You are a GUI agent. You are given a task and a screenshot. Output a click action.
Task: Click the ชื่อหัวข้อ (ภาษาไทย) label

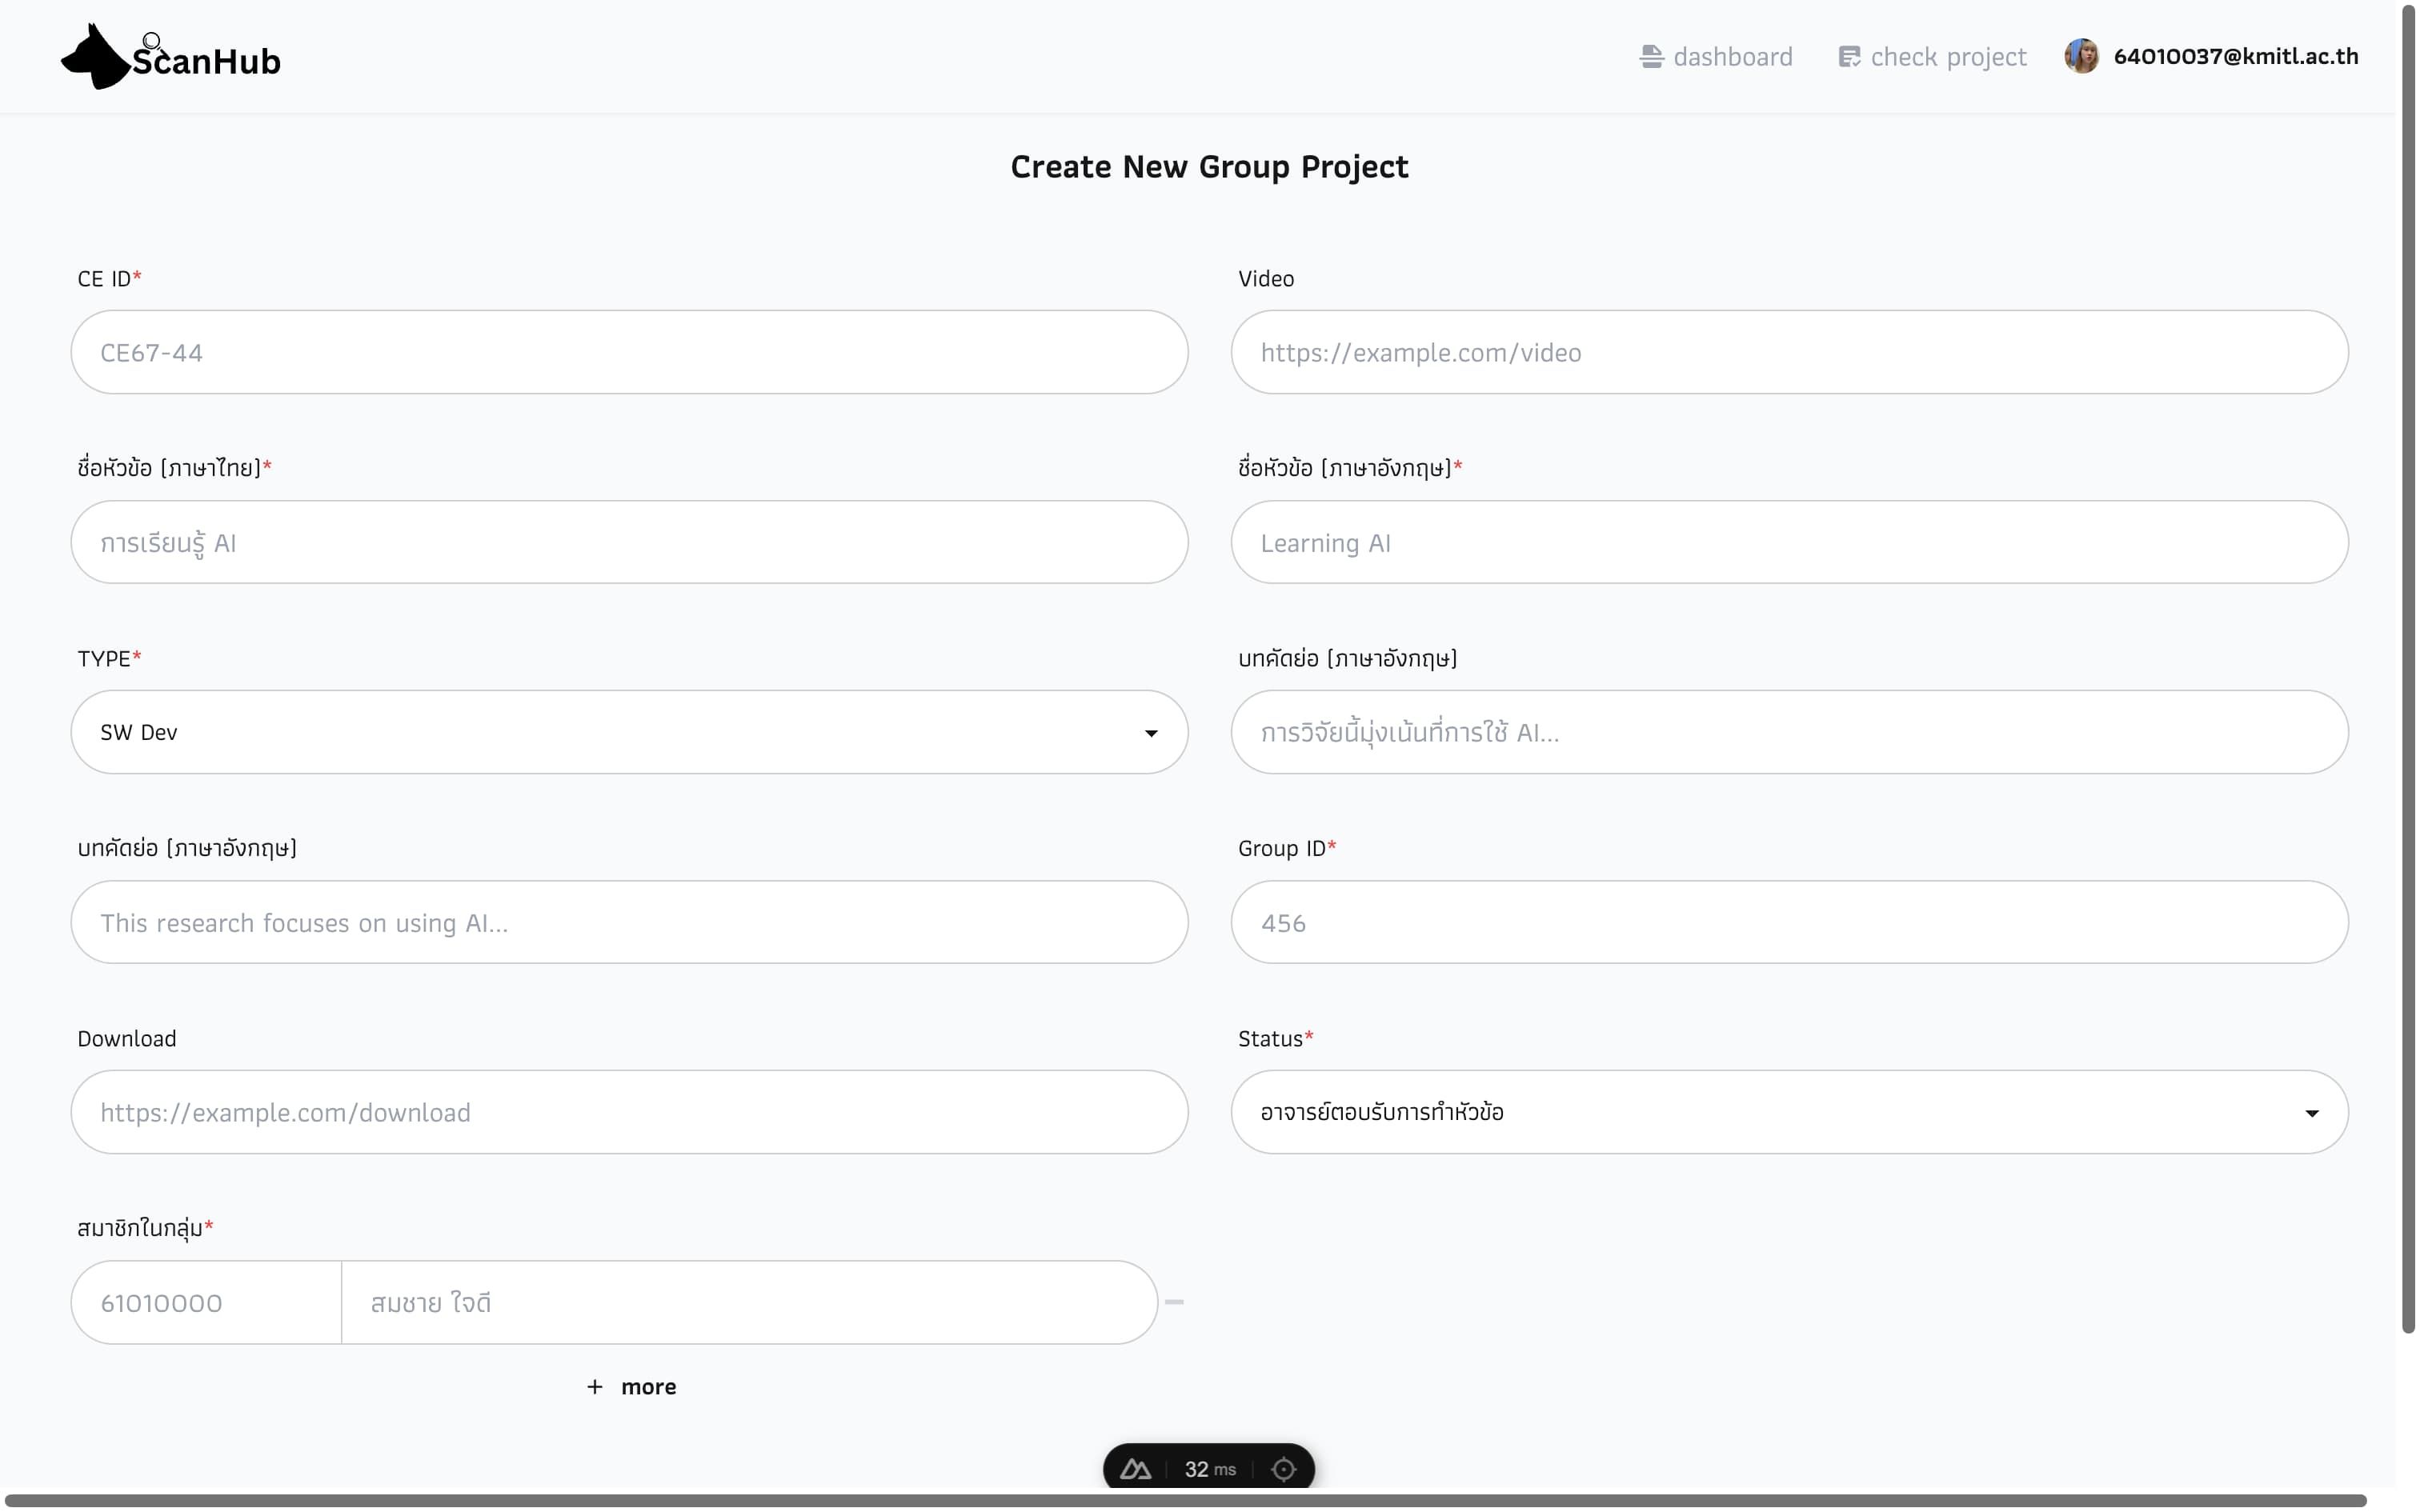(x=174, y=467)
